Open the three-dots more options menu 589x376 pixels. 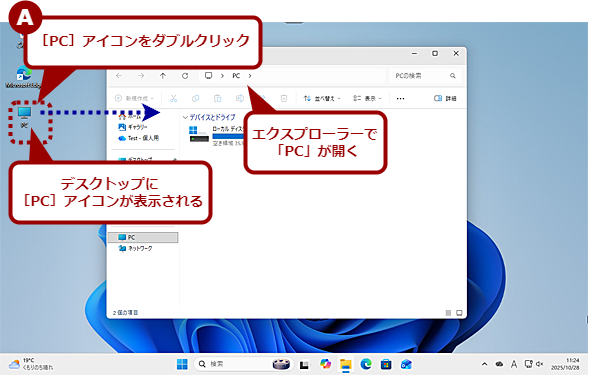400,99
